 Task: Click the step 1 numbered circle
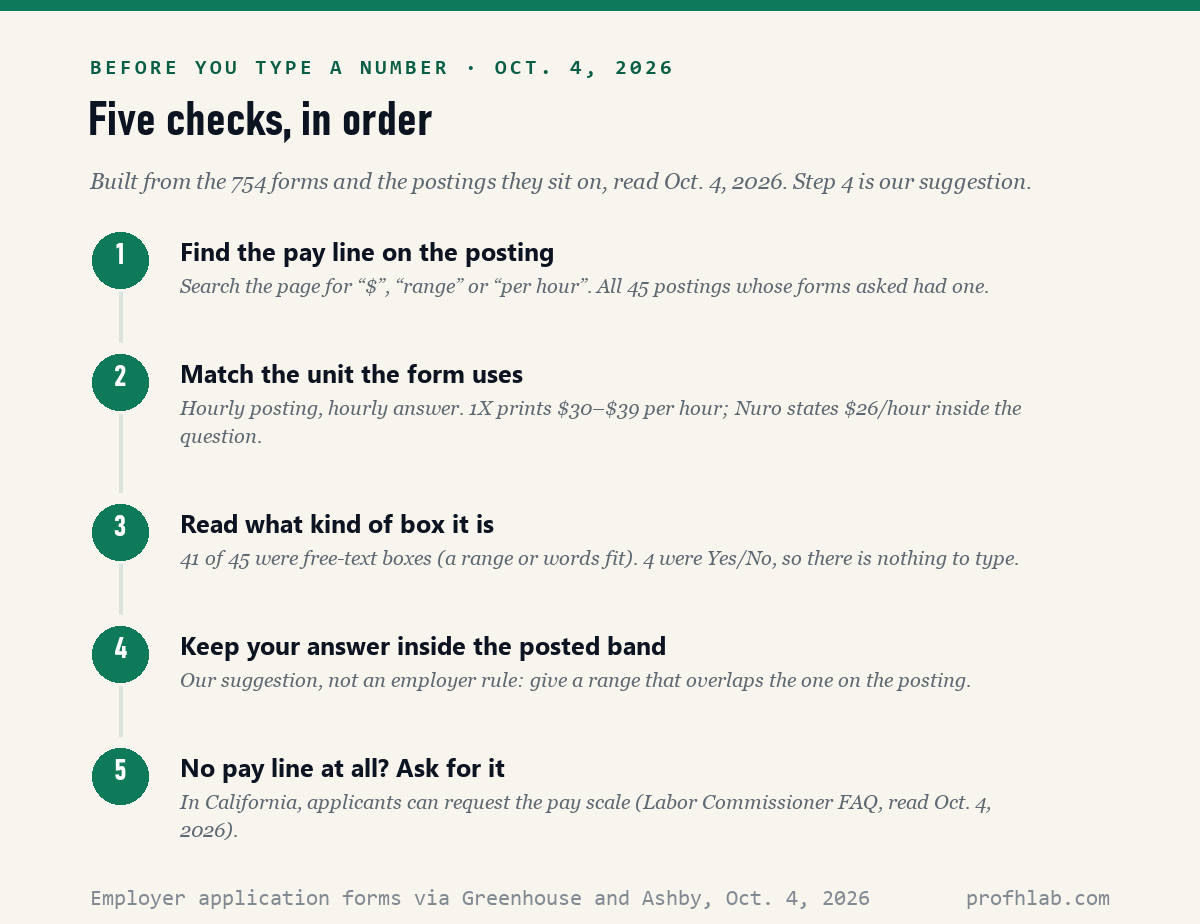120,260
